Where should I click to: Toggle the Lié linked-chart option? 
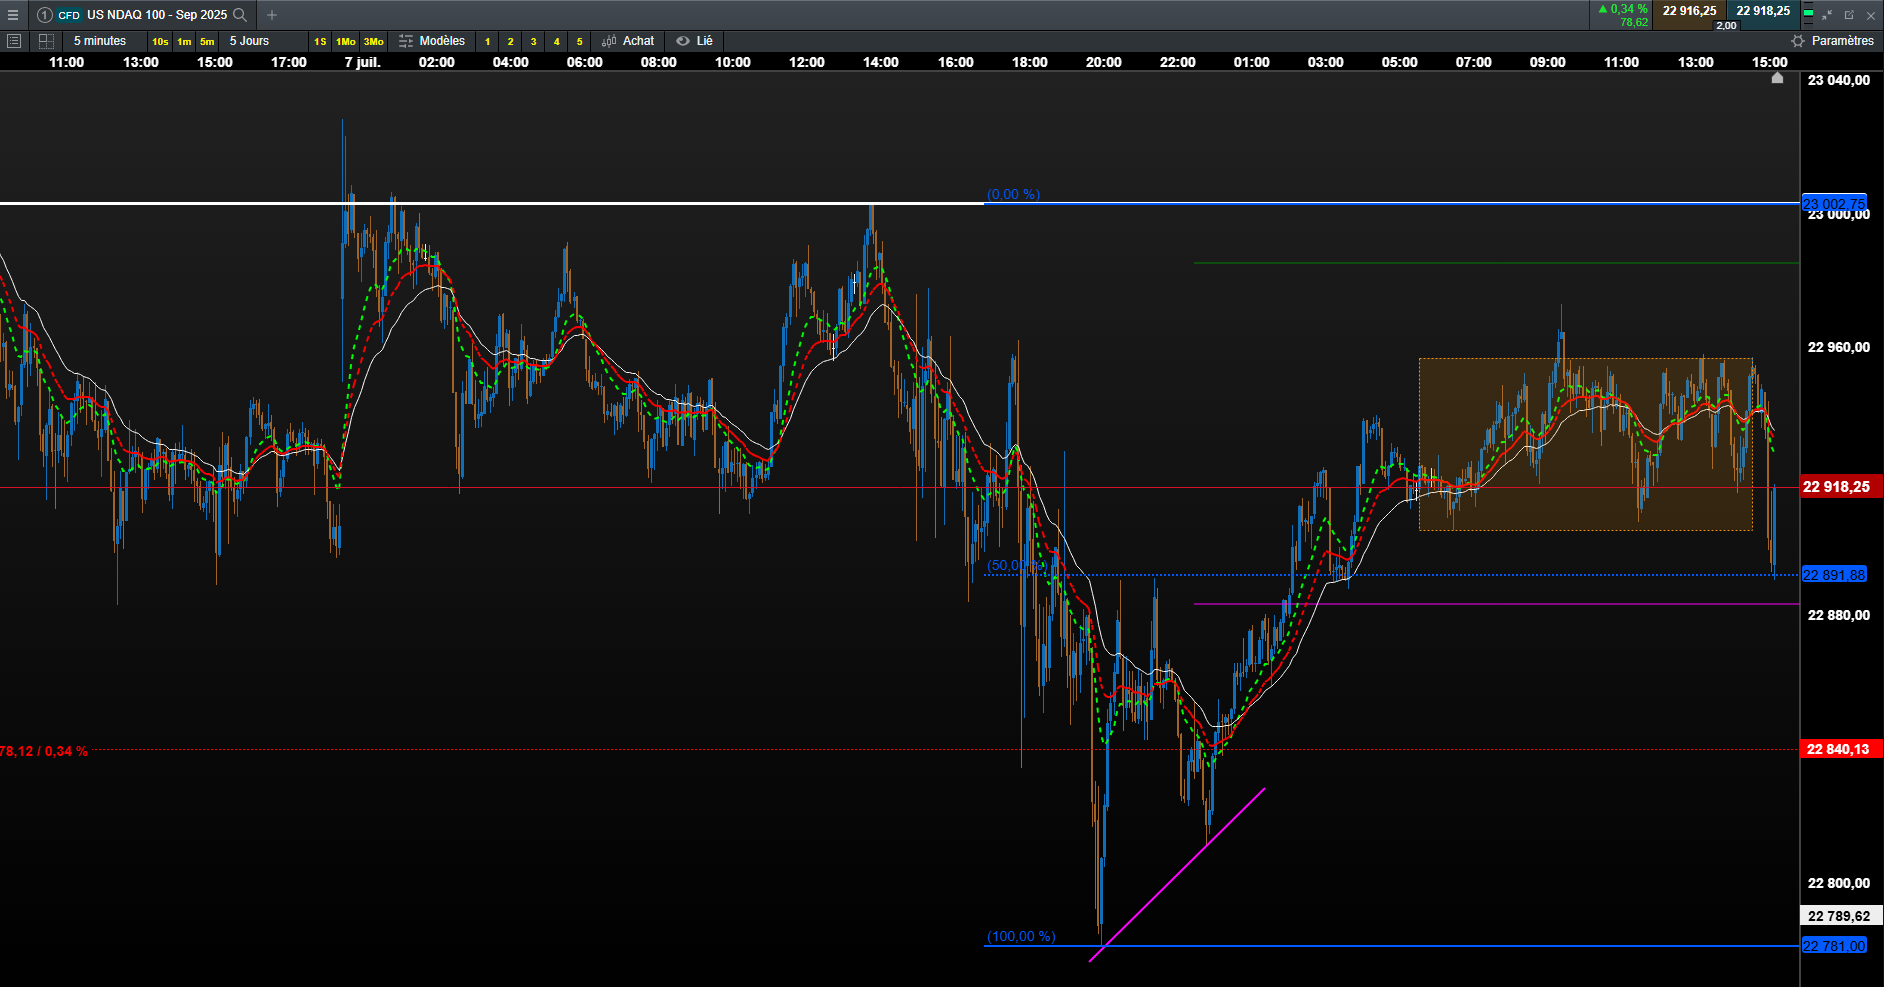coord(695,41)
